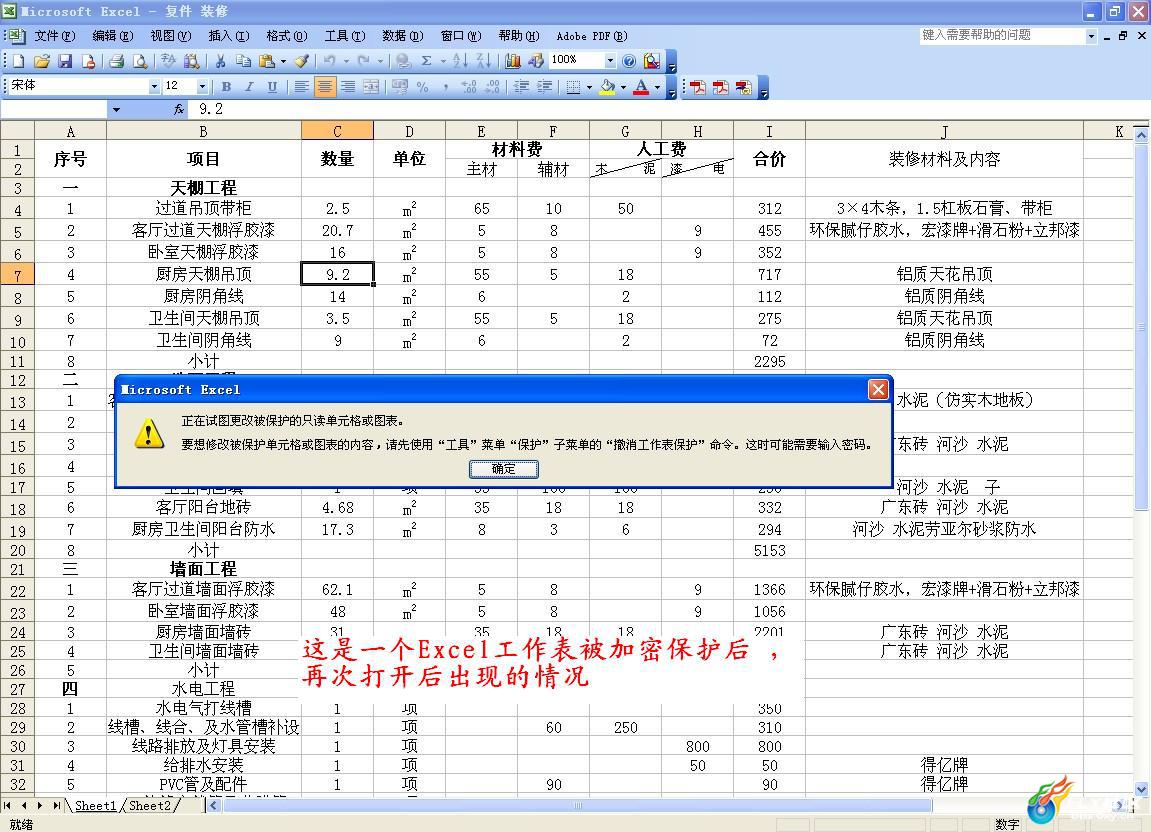Open the Adobe PDF(B) menu

592,36
